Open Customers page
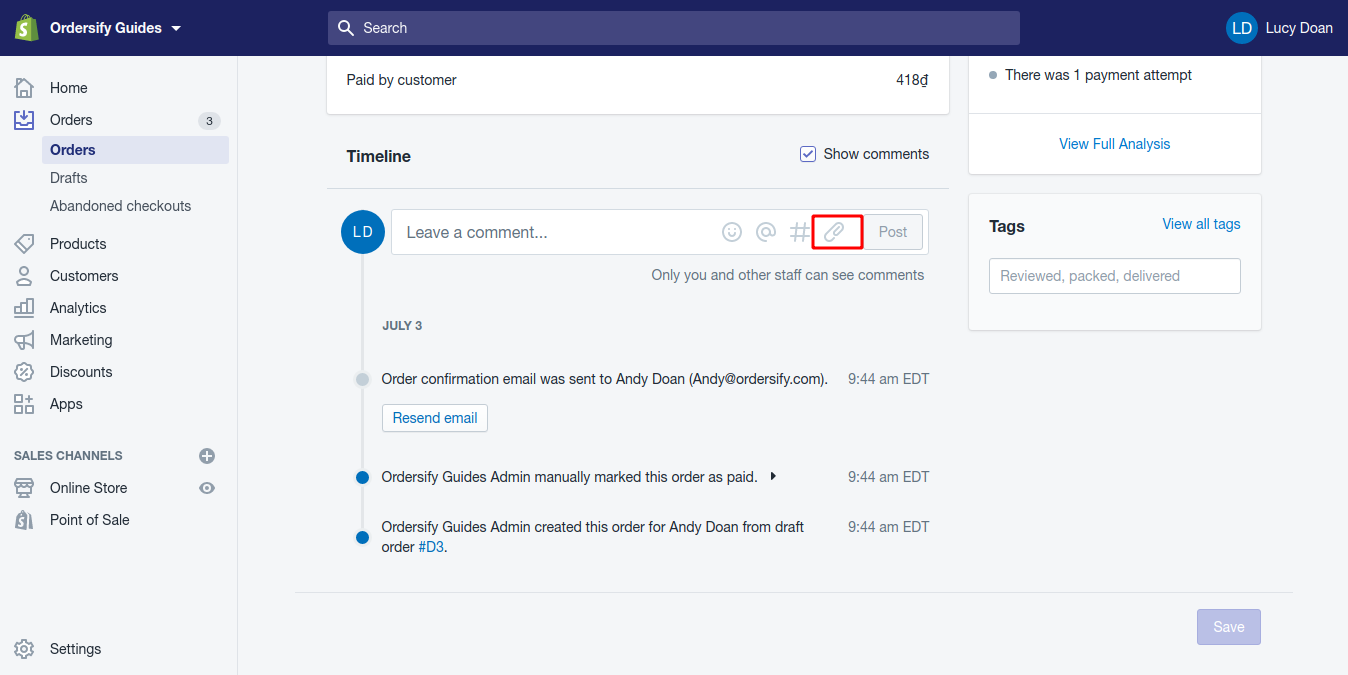Screen dimensions: 1348x675 coord(84,276)
